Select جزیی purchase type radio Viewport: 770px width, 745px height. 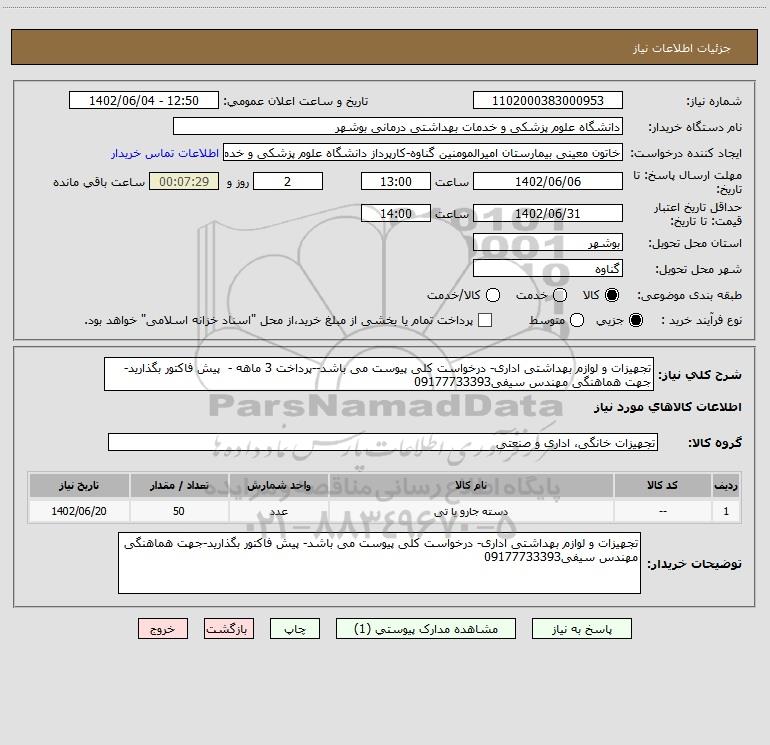click(x=639, y=320)
